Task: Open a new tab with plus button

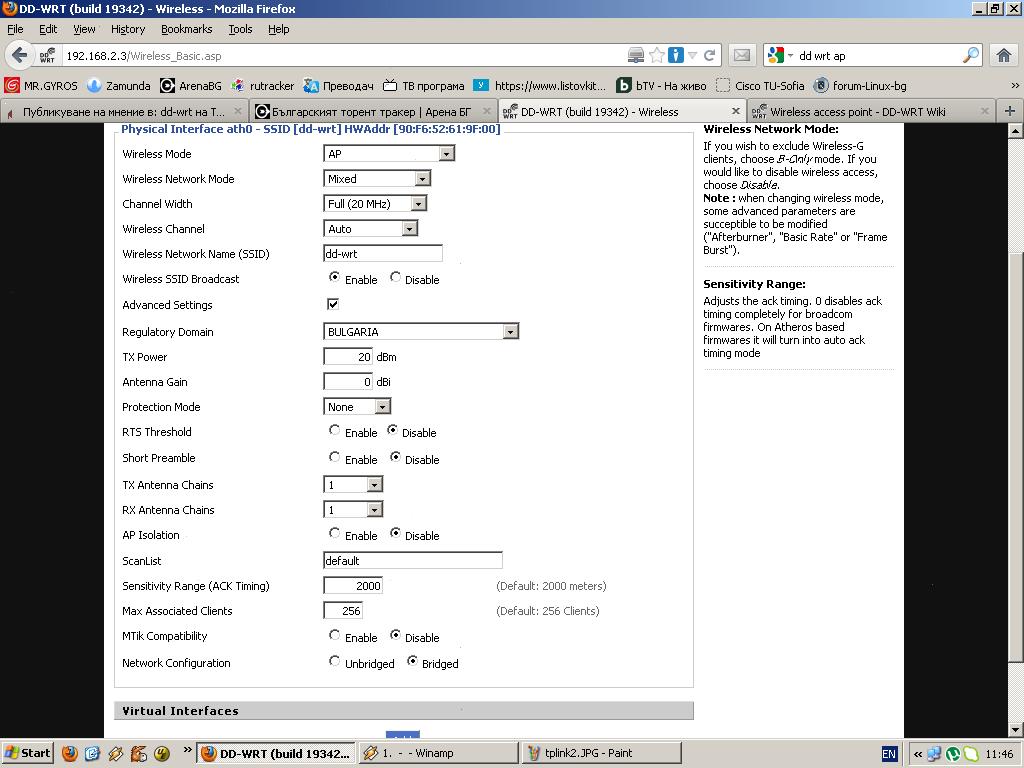Action: pyautogui.click(x=1009, y=111)
